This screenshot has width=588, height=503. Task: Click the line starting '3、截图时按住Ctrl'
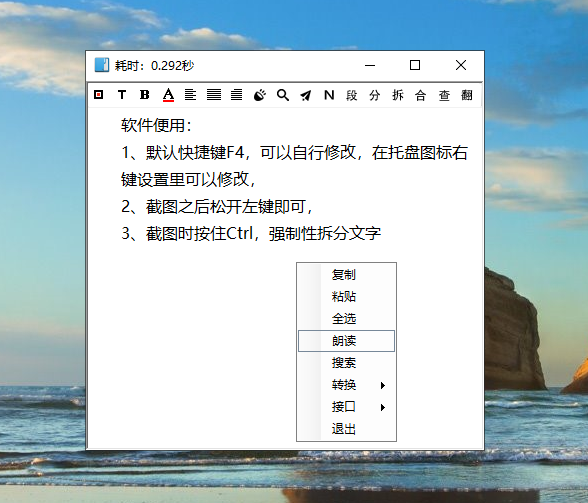(251, 234)
